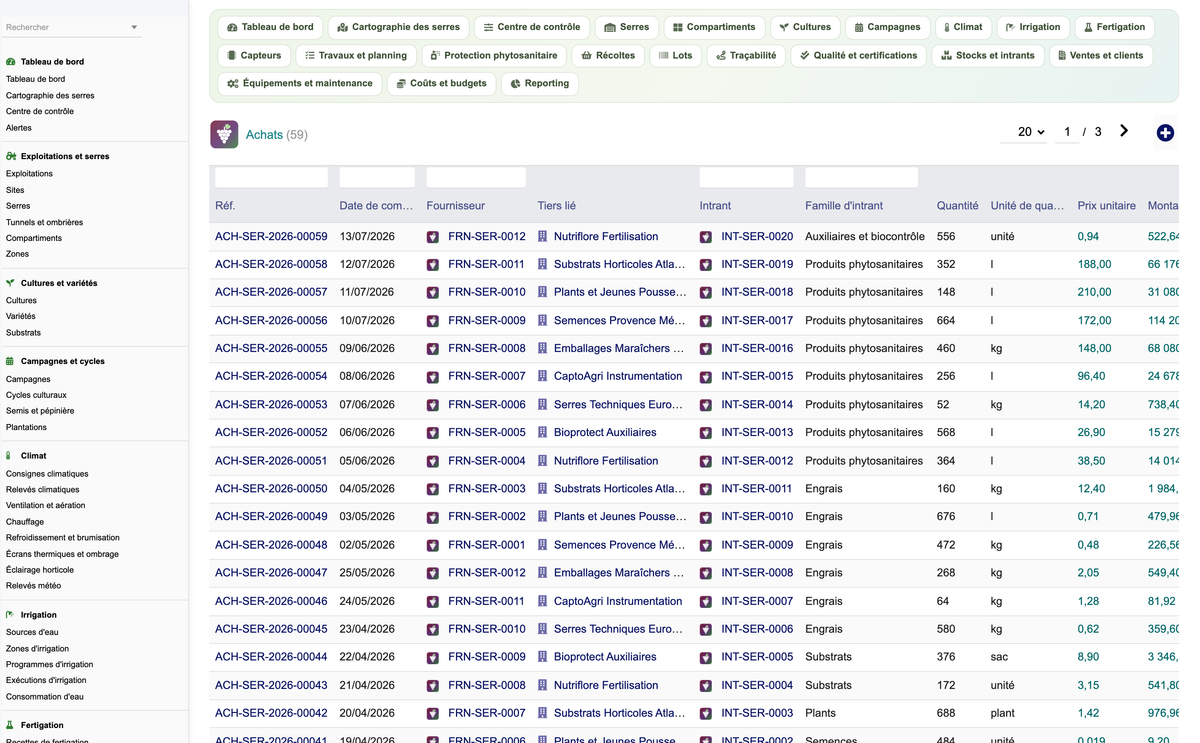
Task: Click Exploitations et serres section header
Action: [65, 157]
